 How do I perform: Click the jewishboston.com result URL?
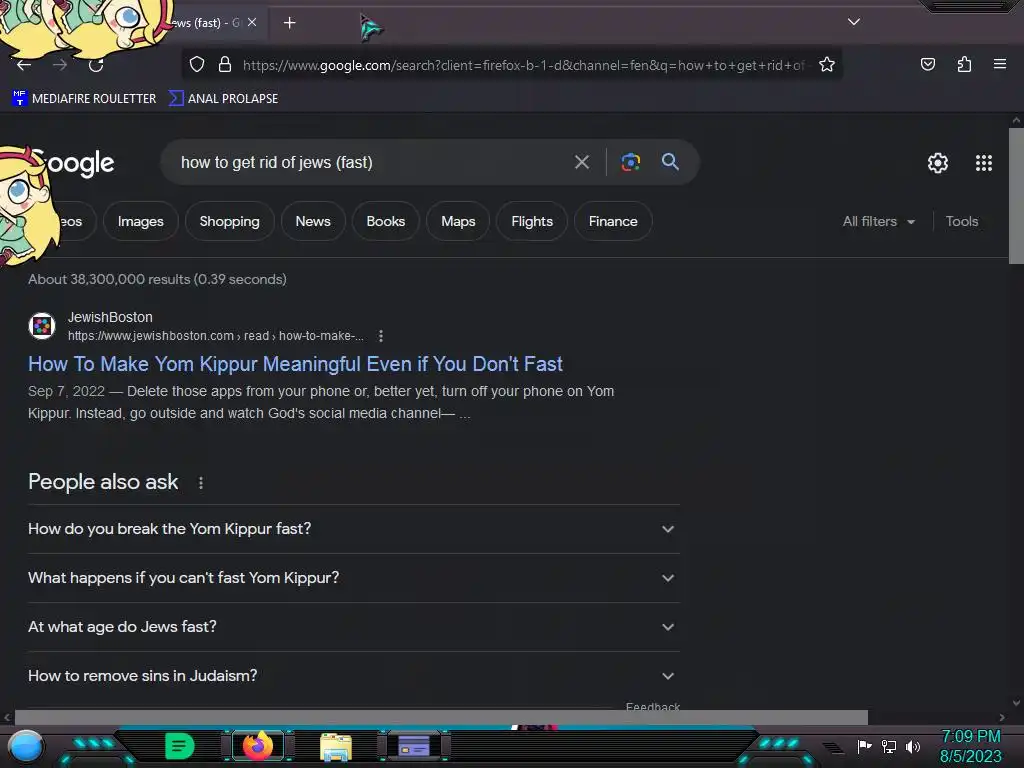[216, 336]
